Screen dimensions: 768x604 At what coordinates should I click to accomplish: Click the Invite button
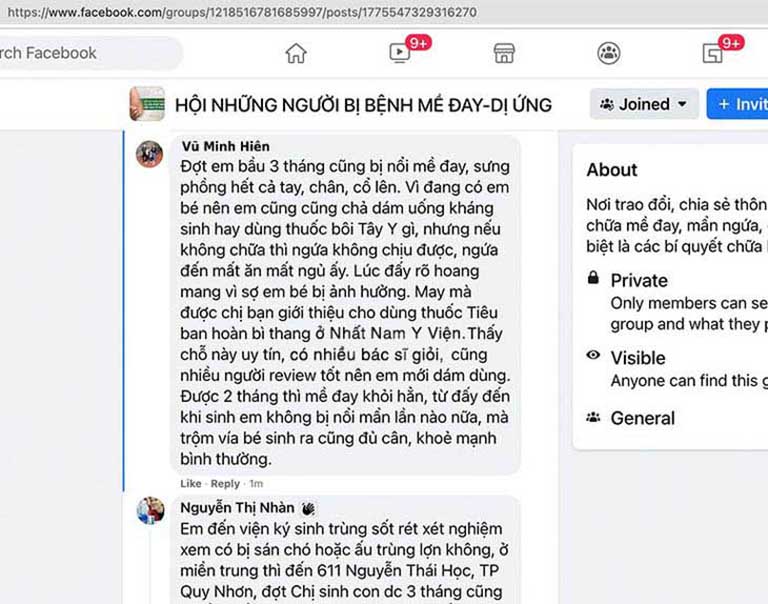738,104
